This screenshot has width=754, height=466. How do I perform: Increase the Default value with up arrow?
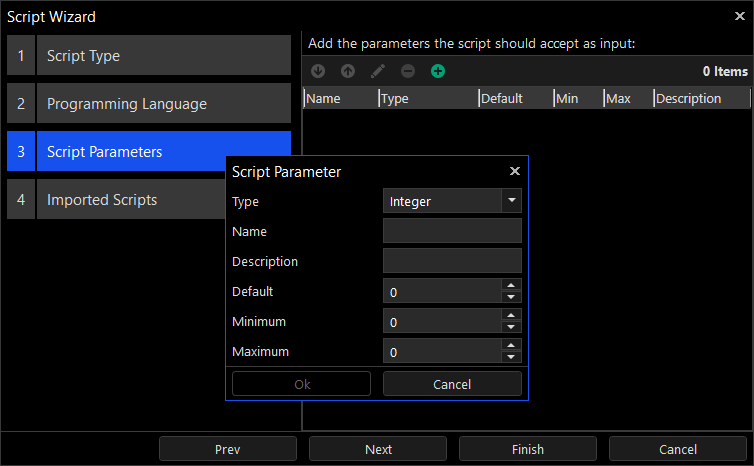coord(511,286)
